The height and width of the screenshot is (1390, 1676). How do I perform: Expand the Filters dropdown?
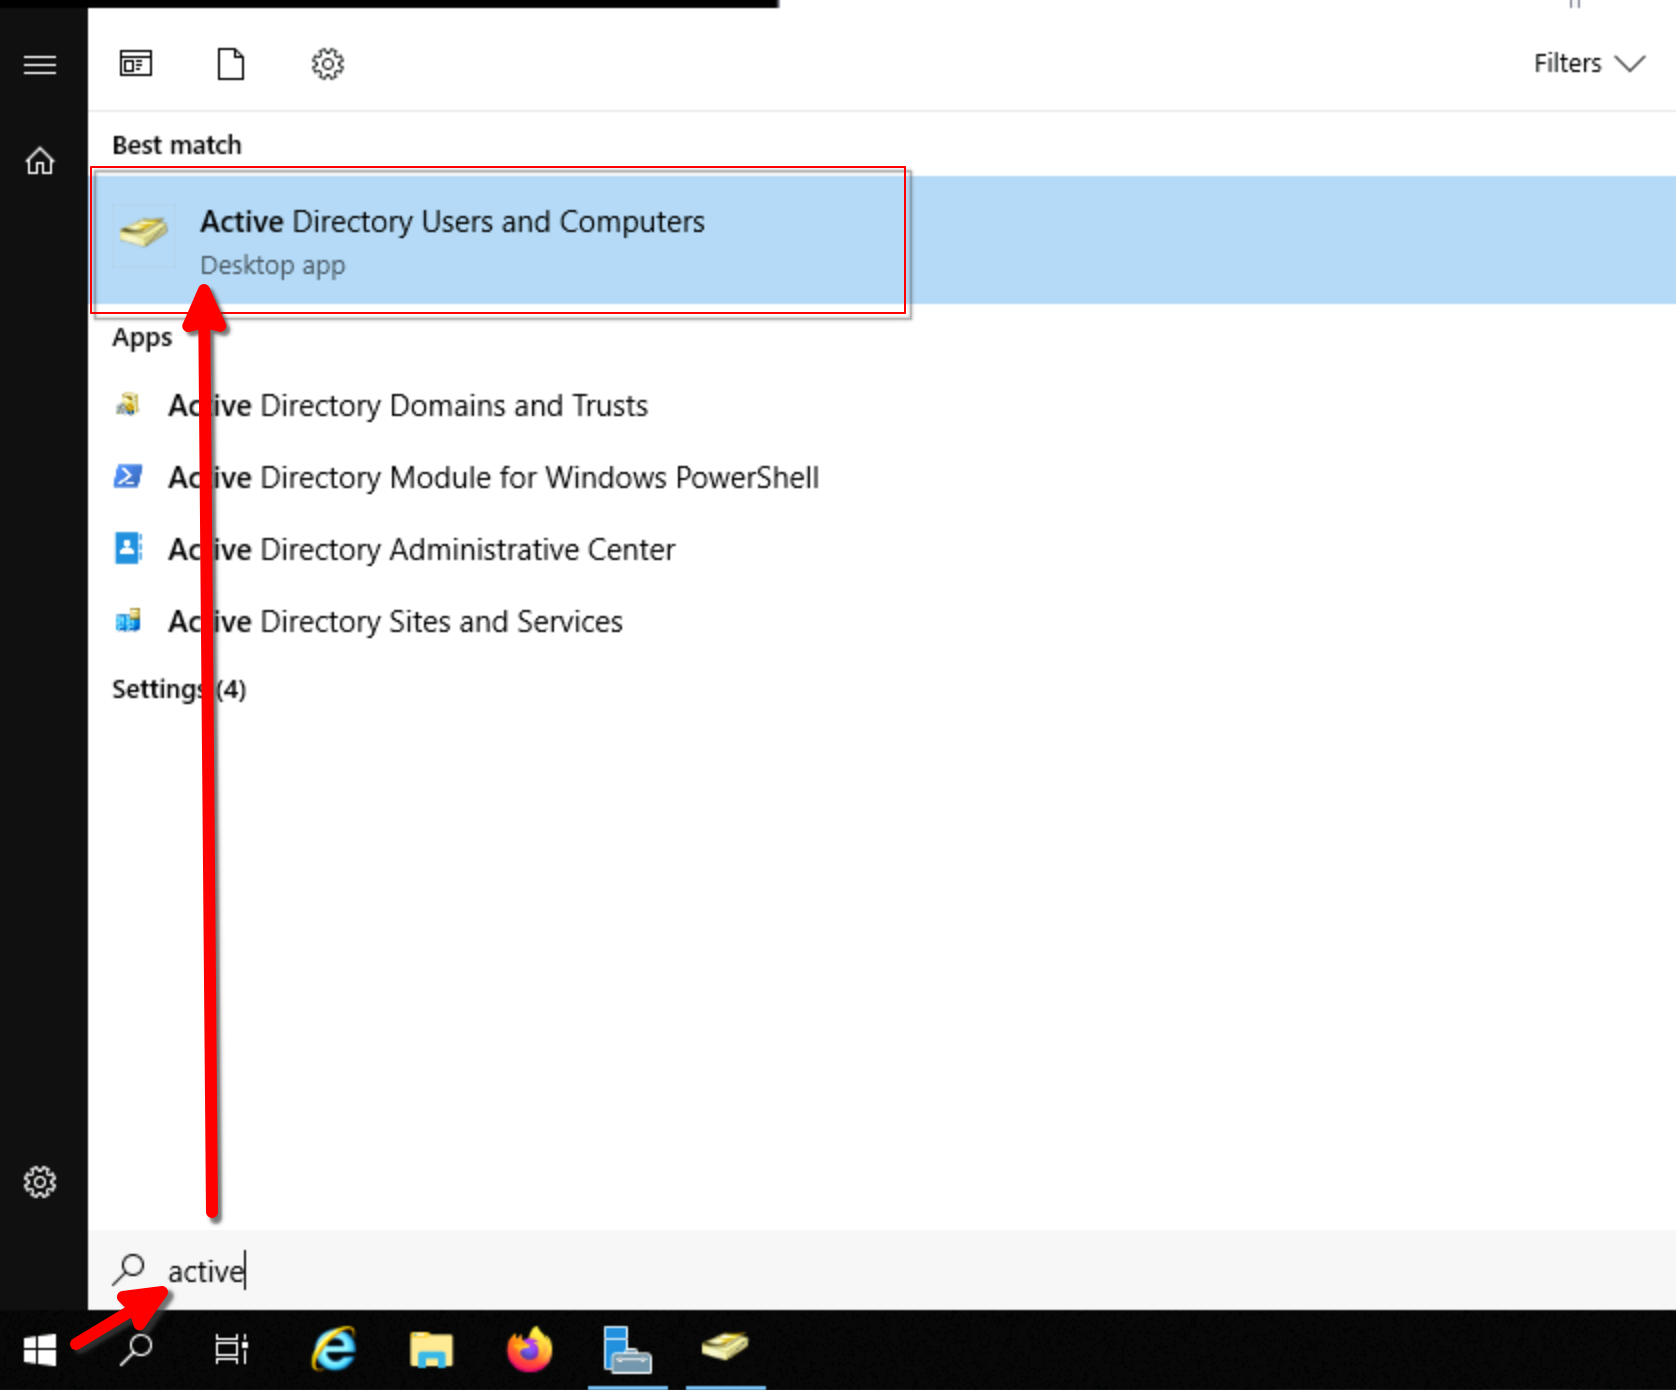coord(1587,64)
